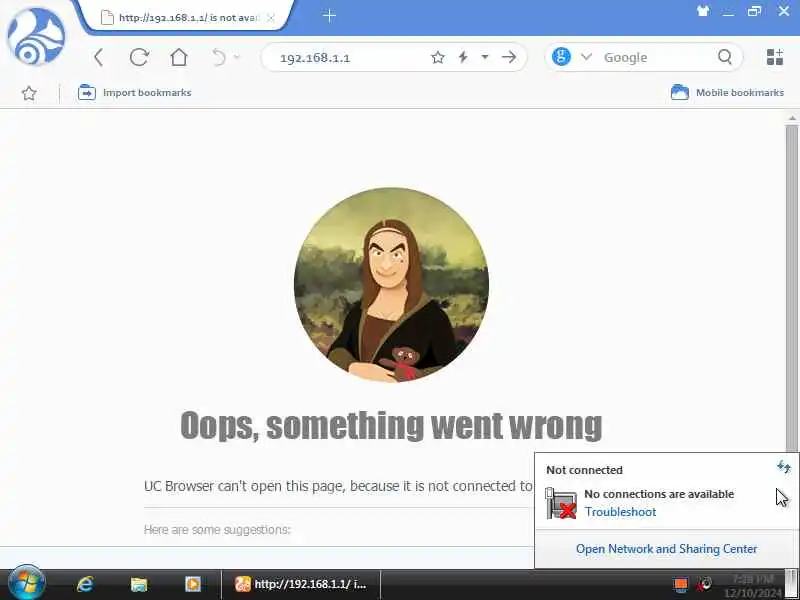Click the vertical scrollbar on the page
Viewport: 800px width, 600px height.
792,288
